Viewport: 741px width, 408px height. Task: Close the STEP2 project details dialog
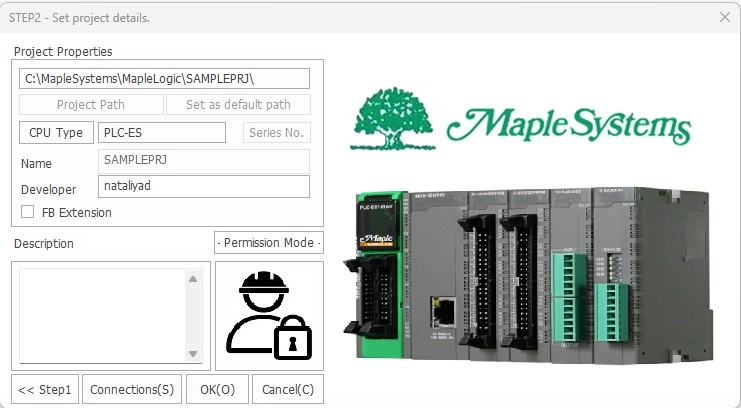click(724, 17)
